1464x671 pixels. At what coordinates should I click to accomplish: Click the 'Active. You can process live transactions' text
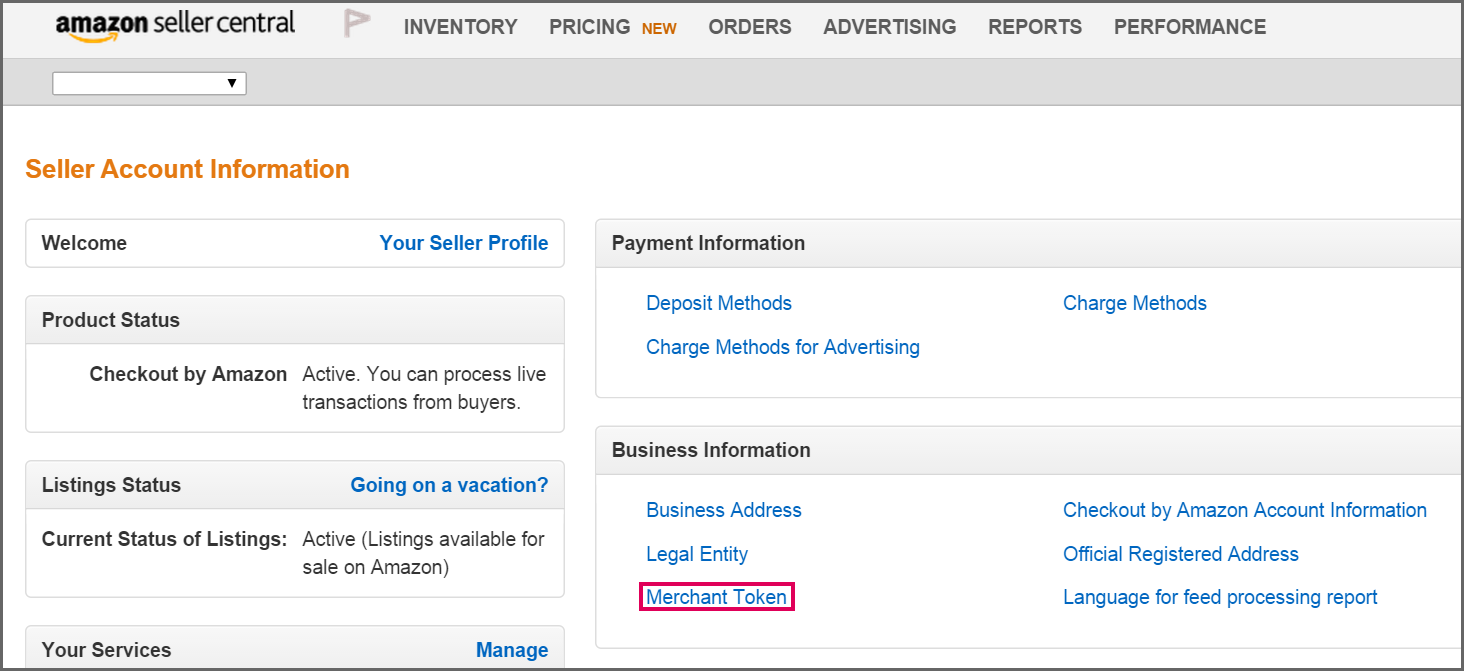click(x=424, y=388)
